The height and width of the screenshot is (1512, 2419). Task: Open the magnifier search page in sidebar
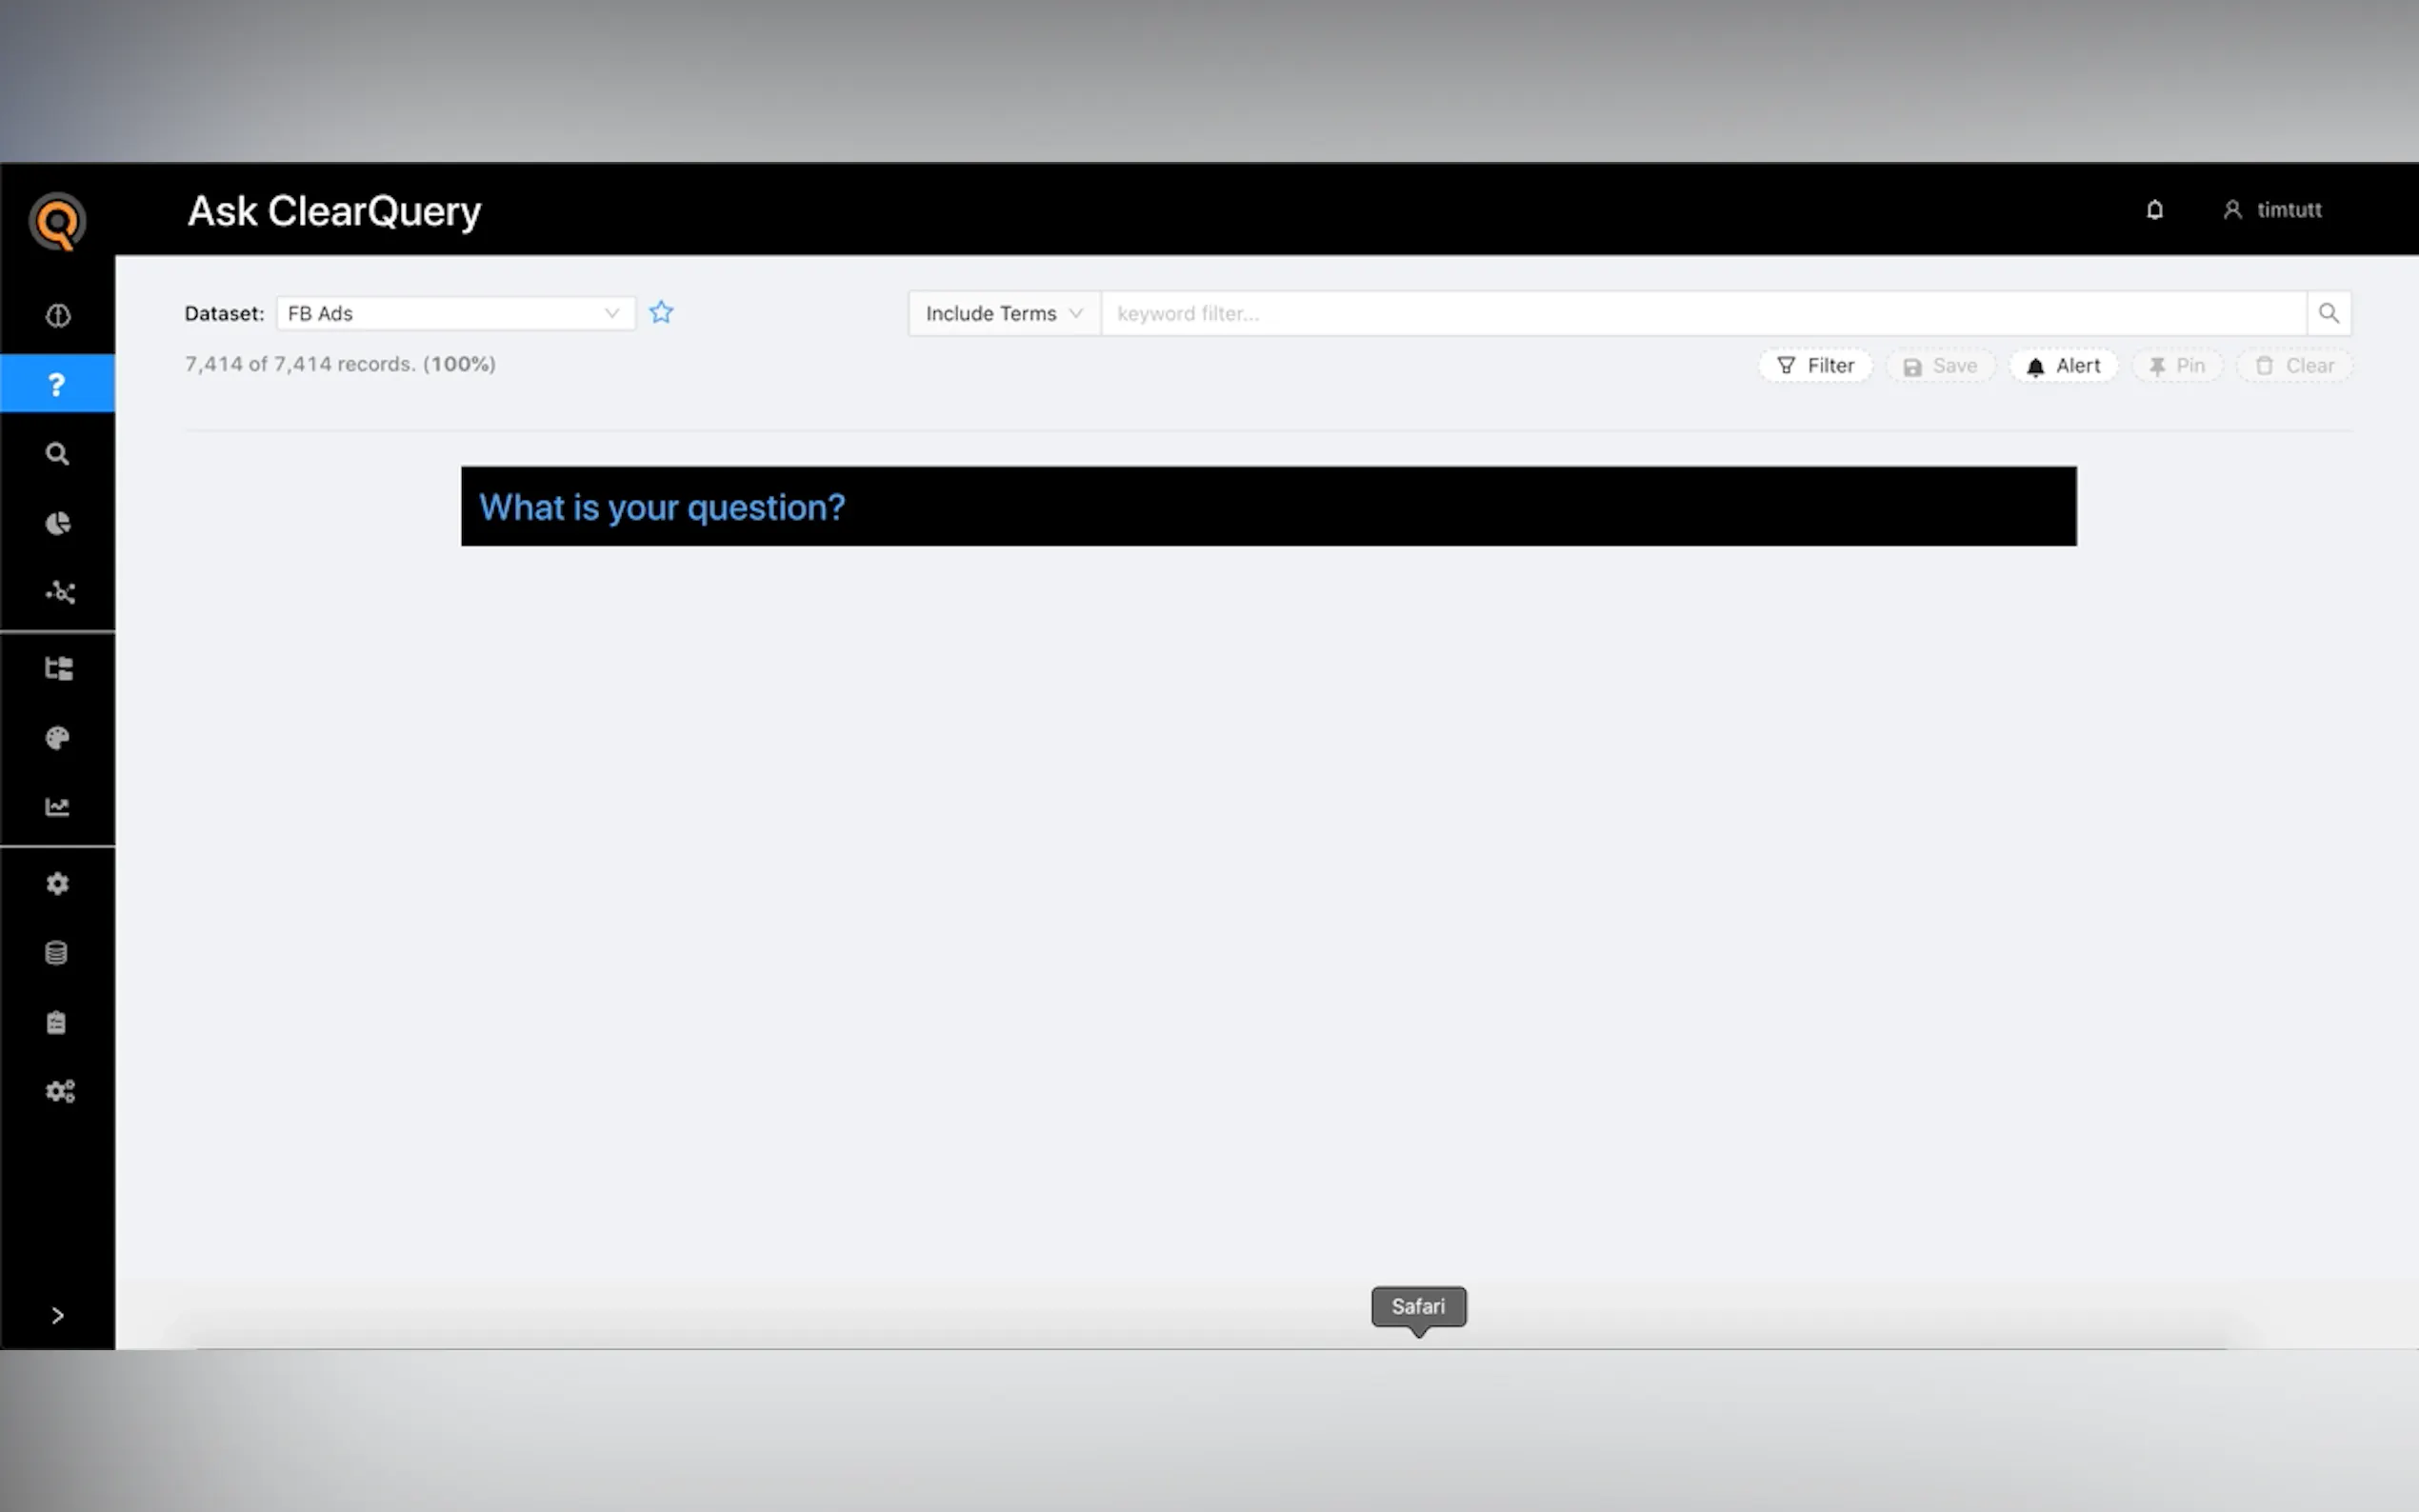coord(57,454)
